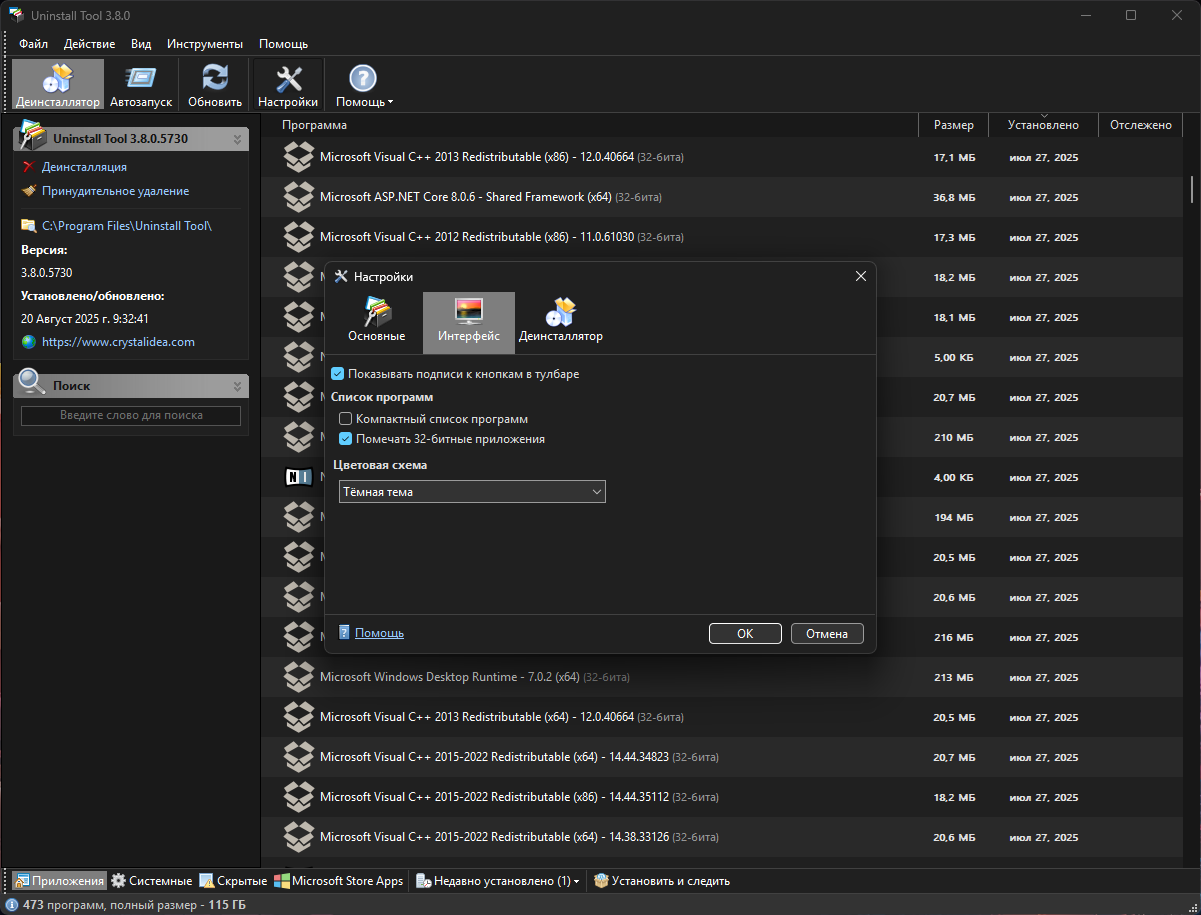Open the Вид menu
This screenshot has height=915, width=1201.
click(141, 44)
